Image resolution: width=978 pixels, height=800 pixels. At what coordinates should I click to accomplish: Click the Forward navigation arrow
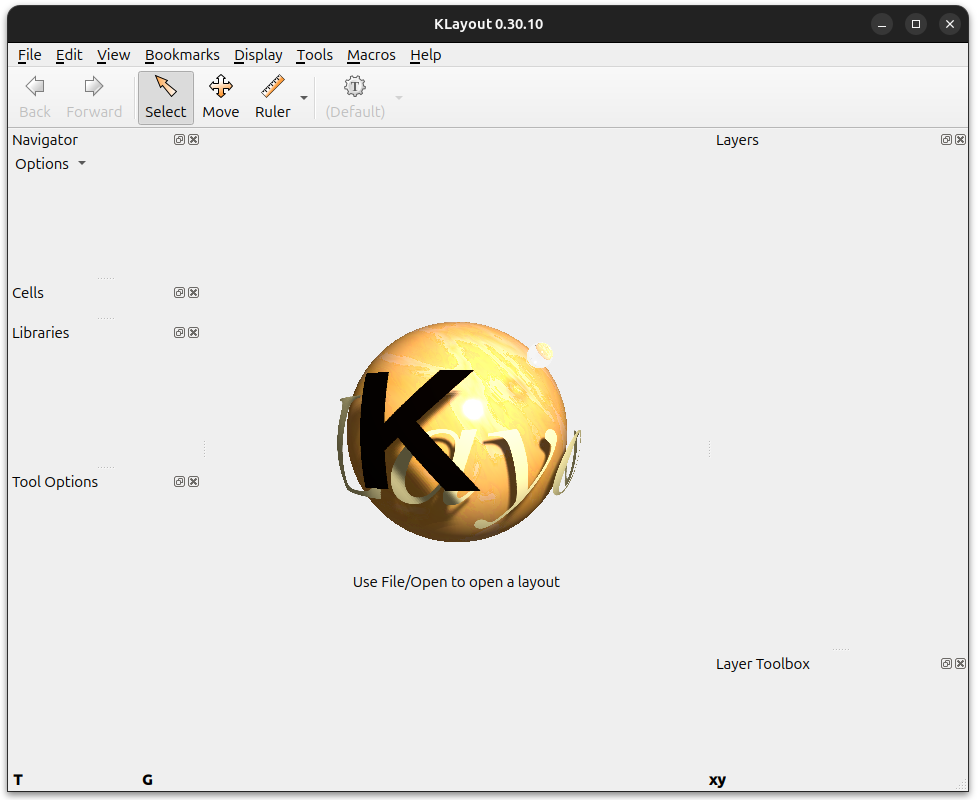point(94,97)
